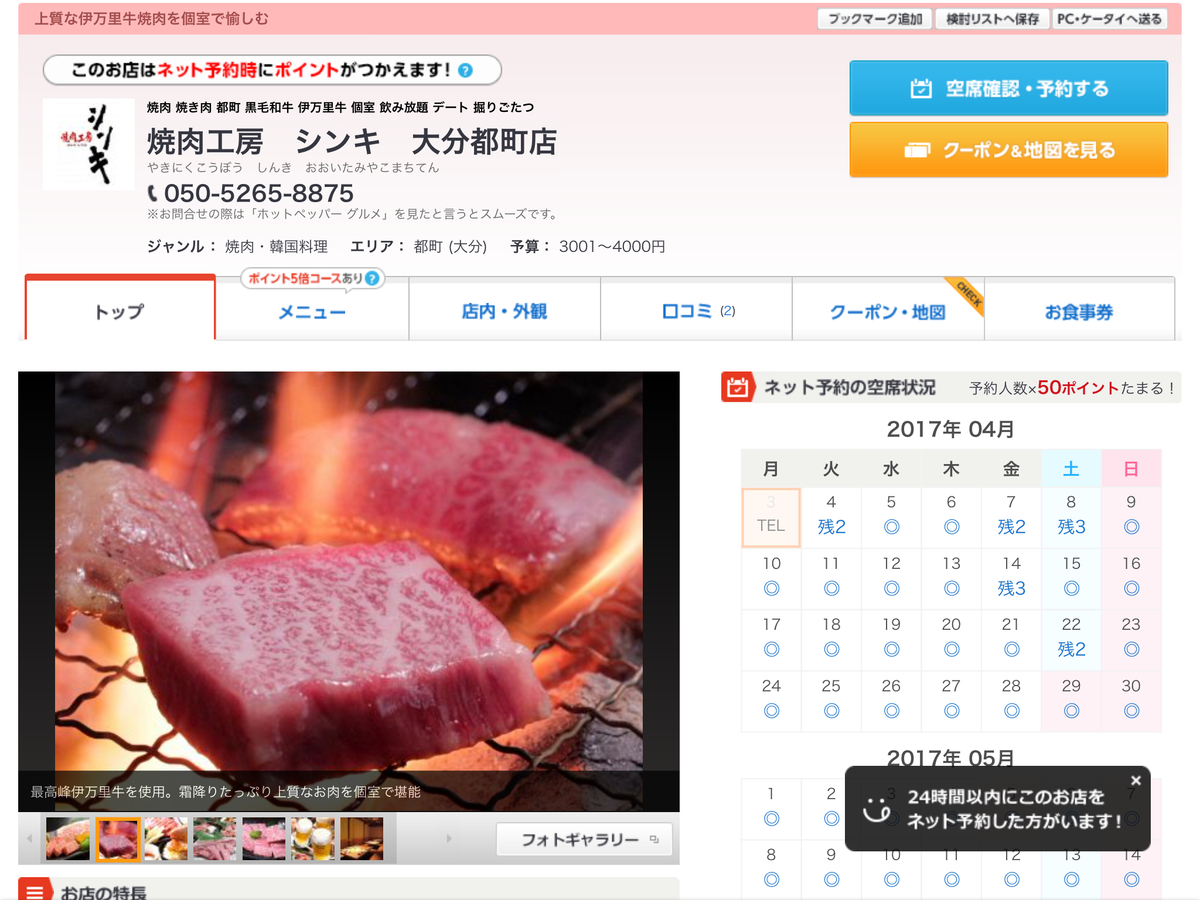Screen dimensions: 1200x900
Task: Click the restaurant logo シンキ image
Action: pos(89,144)
